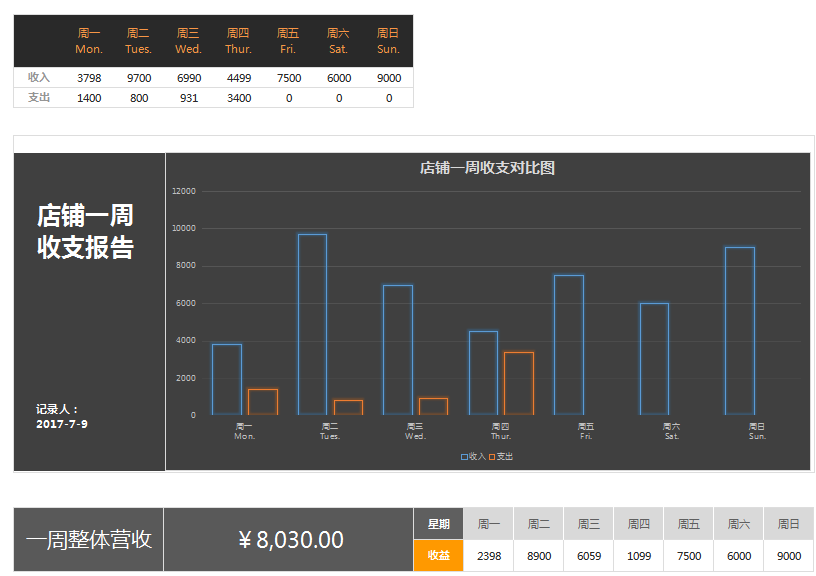Click the total revenue amount ¥8,030.00
Image resolution: width=816 pixels, height=576 pixels.
tap(291, 540)
